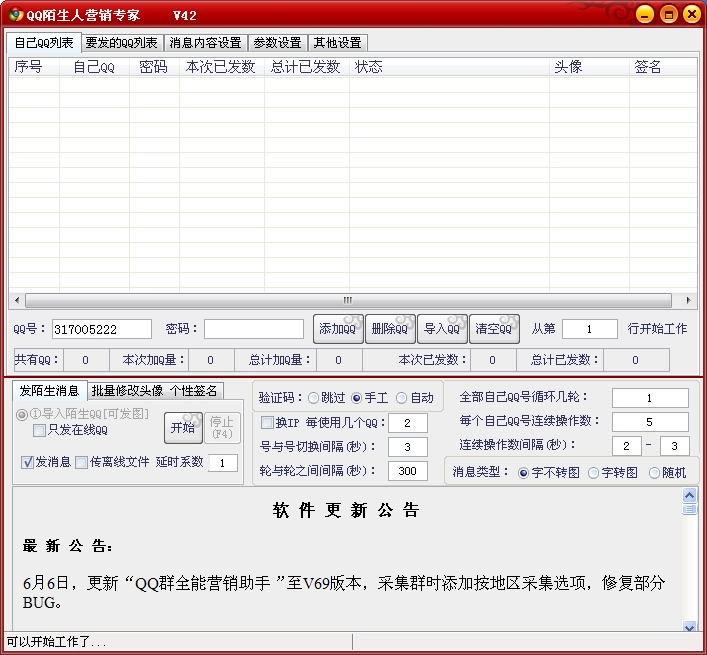The image size is (707, 655).
Task: Minimize the QQ marketing window
Action: (x=645, y=14)
